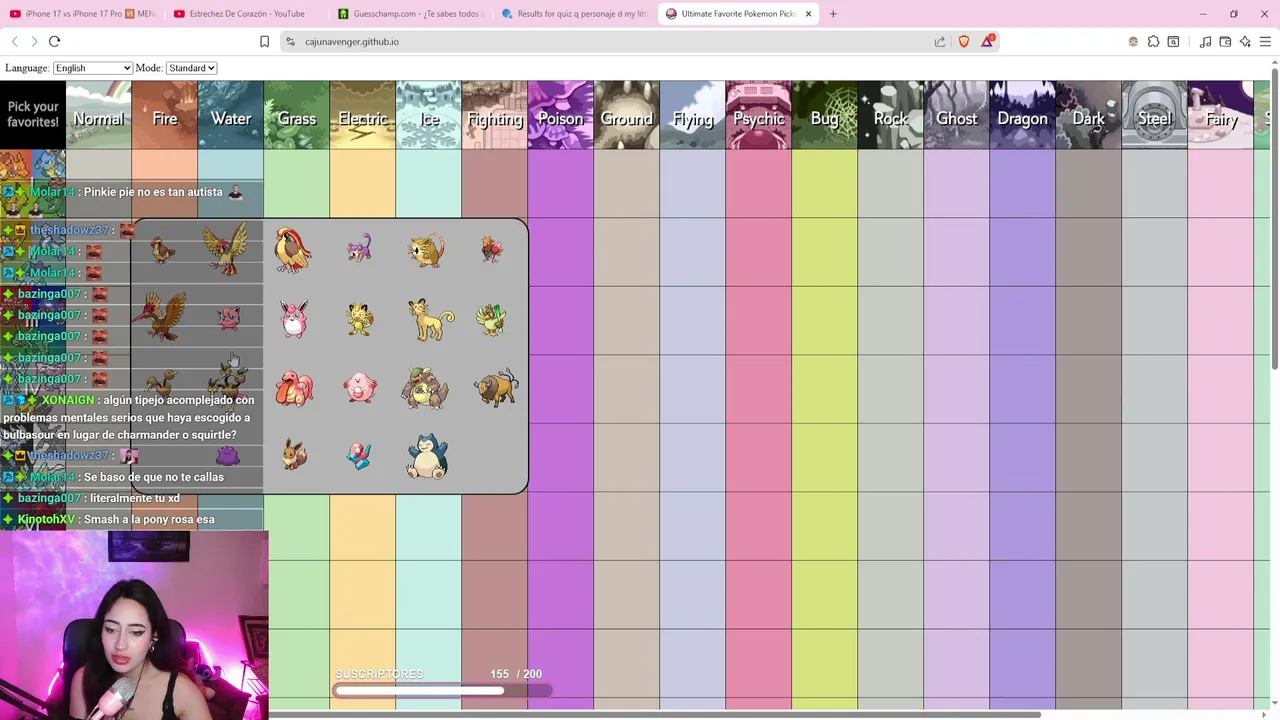Open the music playlist icon in toolbar

tap(1205, 41)
